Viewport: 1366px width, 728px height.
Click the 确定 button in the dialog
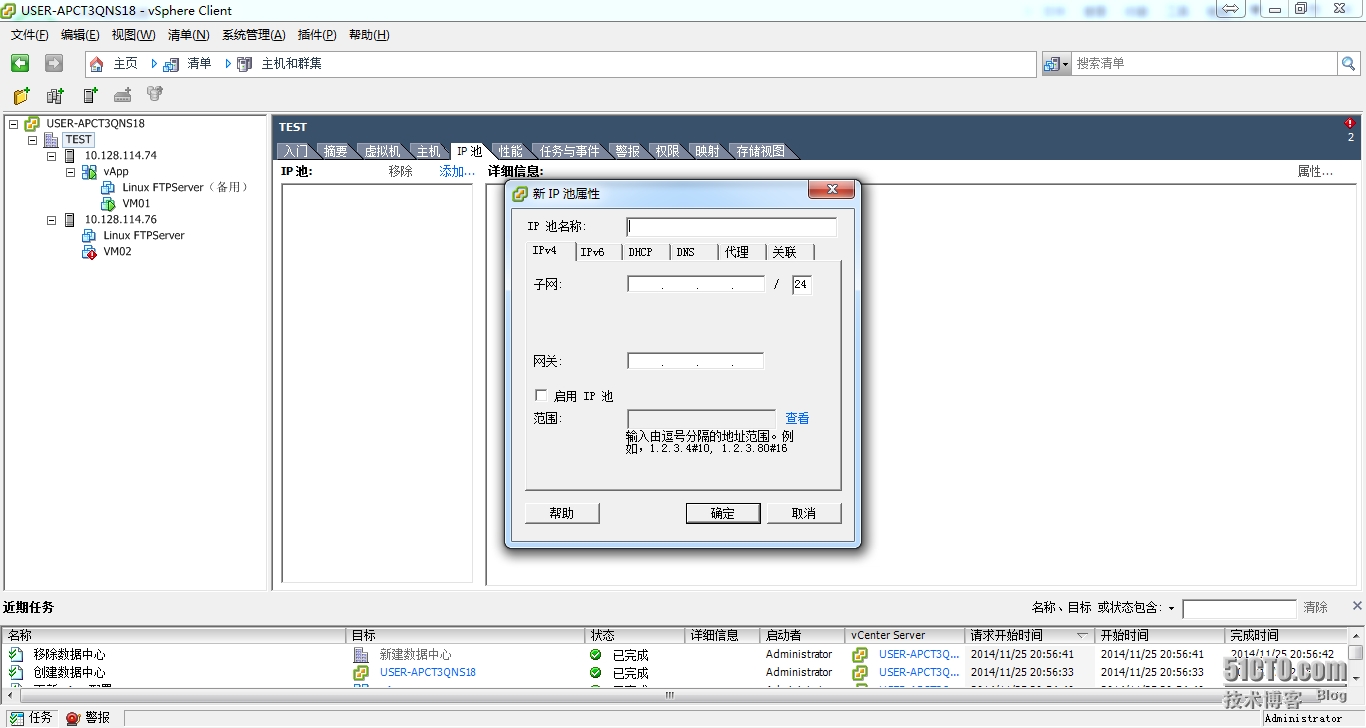pyautogui.click(x=723, y=513)
